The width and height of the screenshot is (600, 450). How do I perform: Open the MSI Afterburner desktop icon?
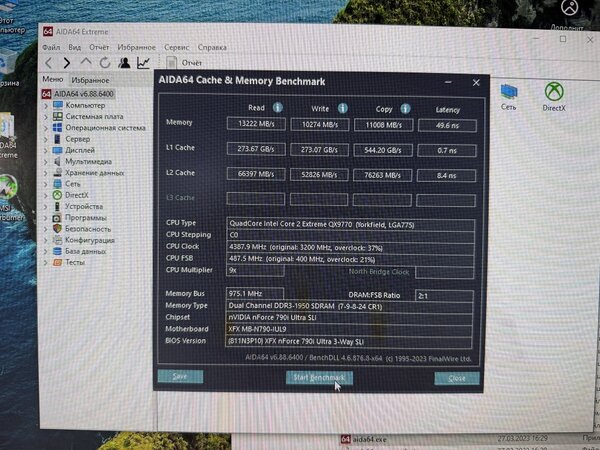pyautogui.click(x=8, y=199)
